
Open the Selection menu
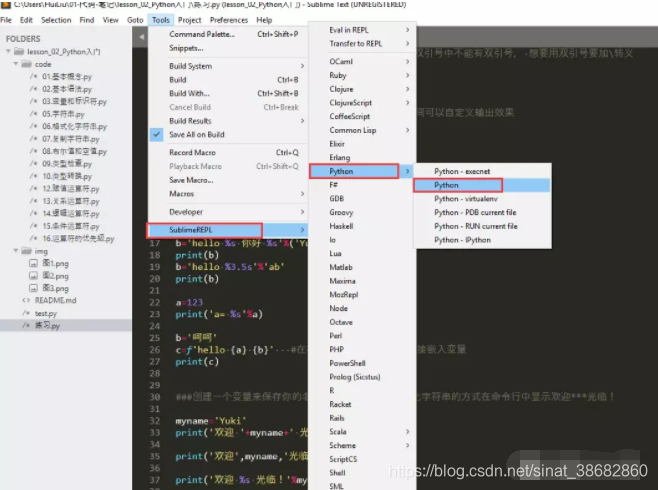pyautogui.click(x=56, y=20)
